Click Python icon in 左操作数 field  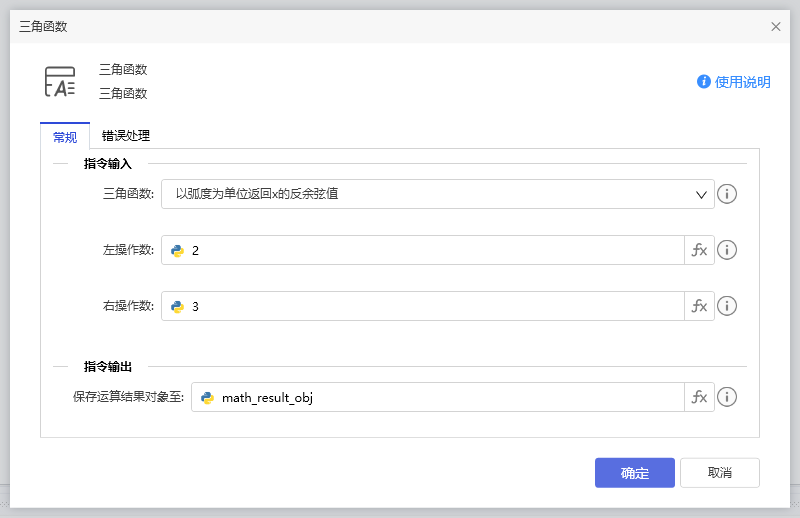click(178, 250)
